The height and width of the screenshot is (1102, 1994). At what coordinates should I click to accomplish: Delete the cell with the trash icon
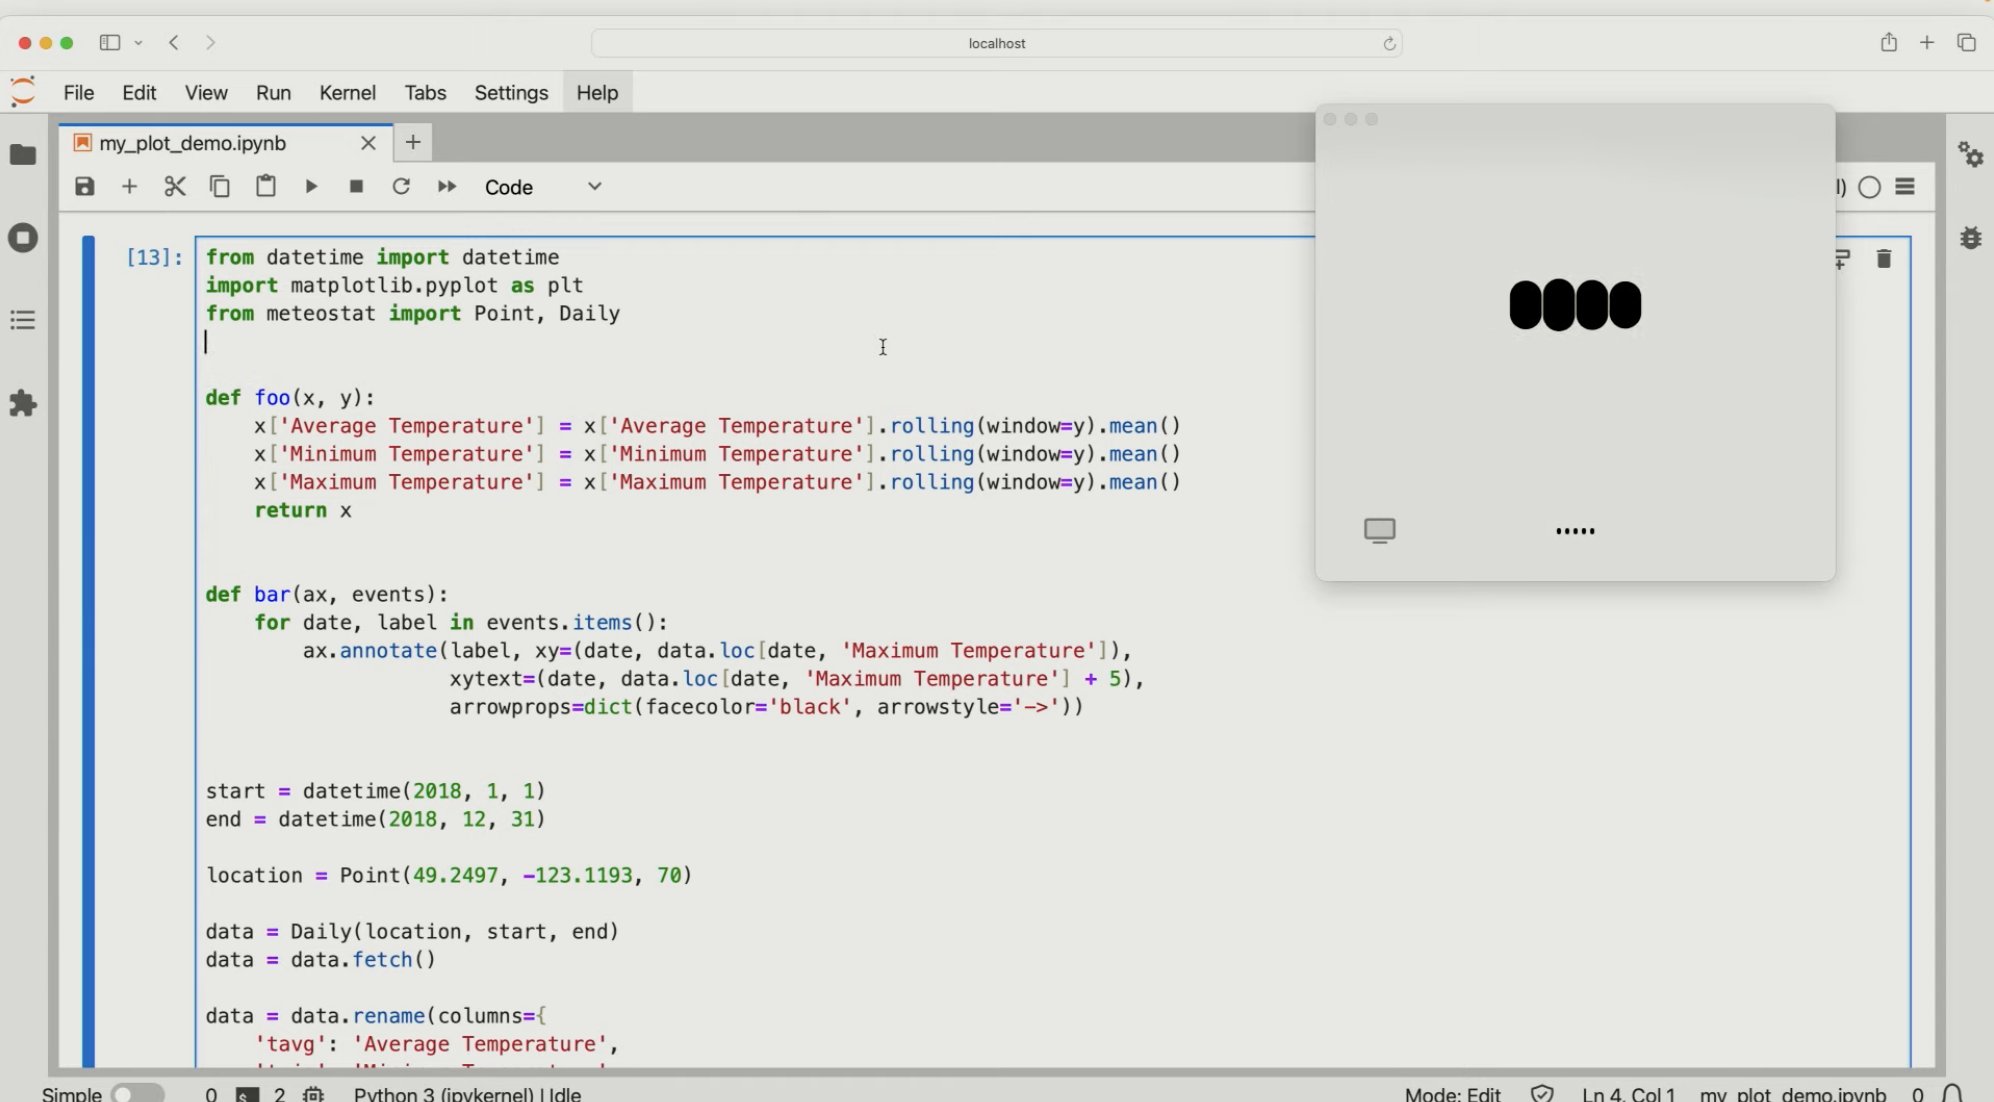[1884, 259]
